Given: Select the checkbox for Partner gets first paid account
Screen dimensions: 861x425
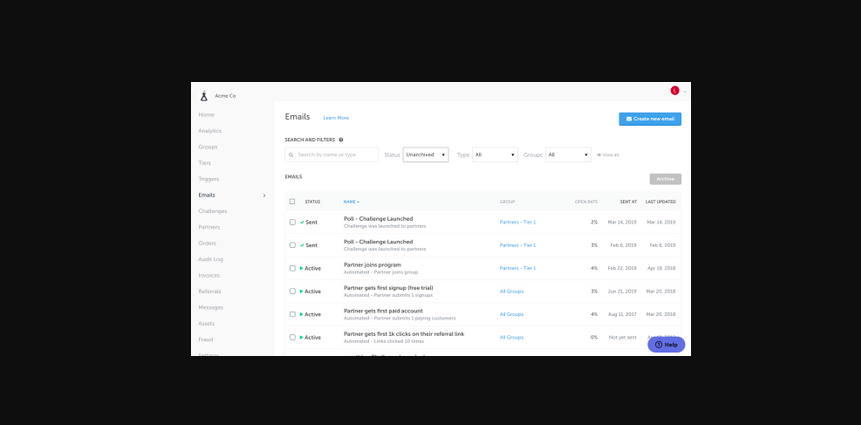Looking at the screenshot, I should point(292,314).
